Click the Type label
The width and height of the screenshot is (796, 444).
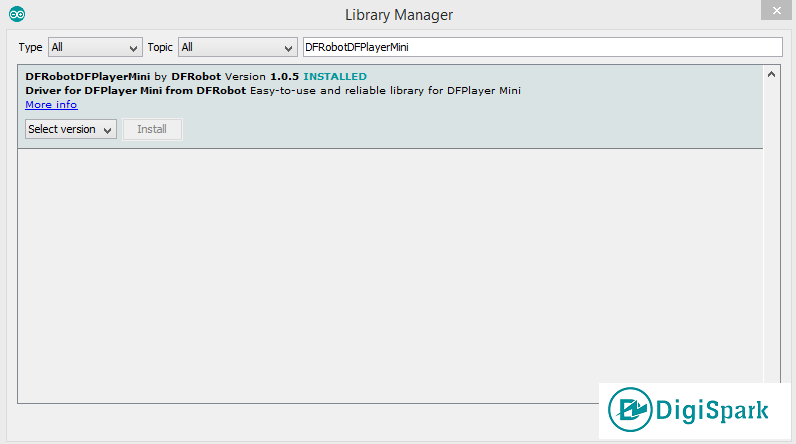[30, 47]
